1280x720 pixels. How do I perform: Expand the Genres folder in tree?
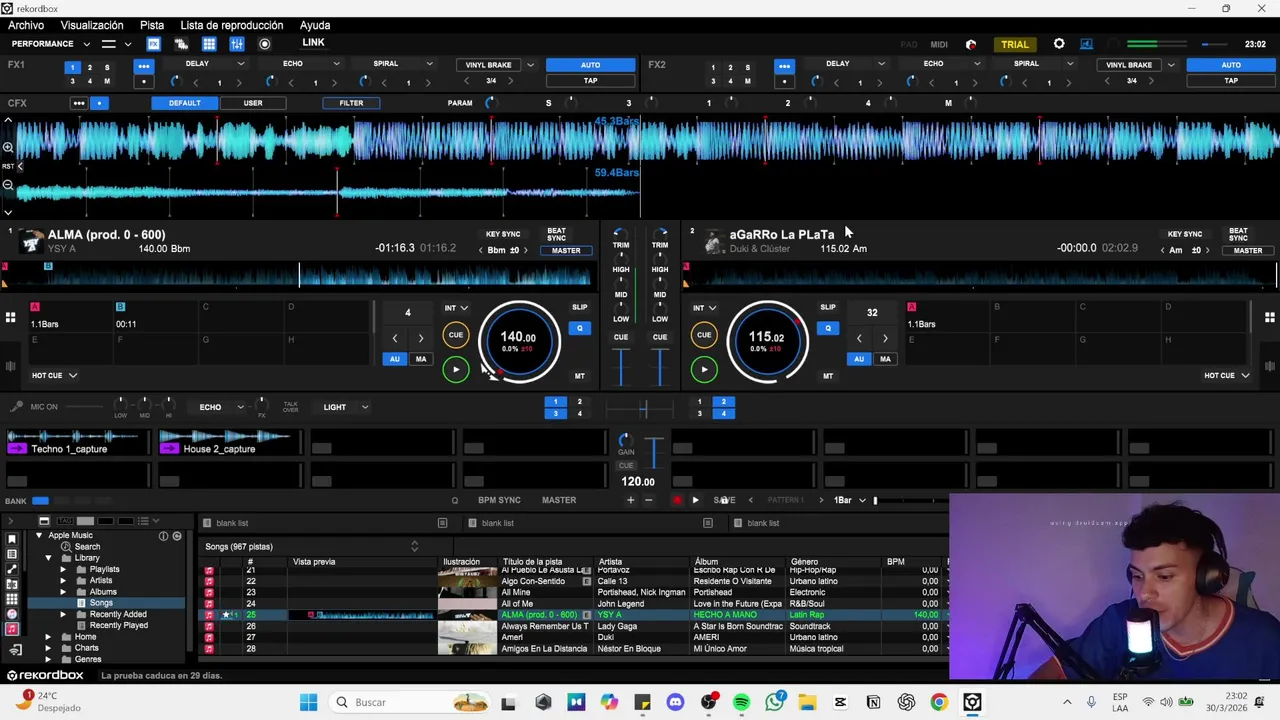click(48, 659)
